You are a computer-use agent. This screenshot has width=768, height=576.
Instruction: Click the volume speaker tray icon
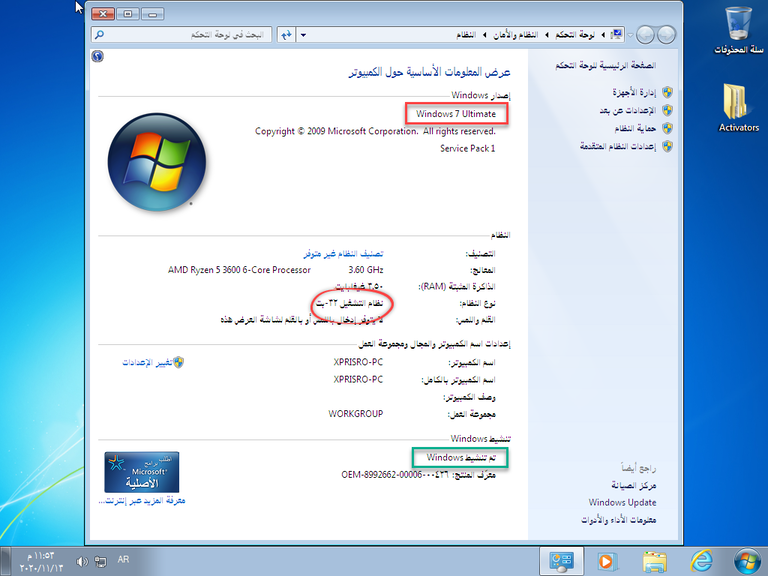(82, 561)
